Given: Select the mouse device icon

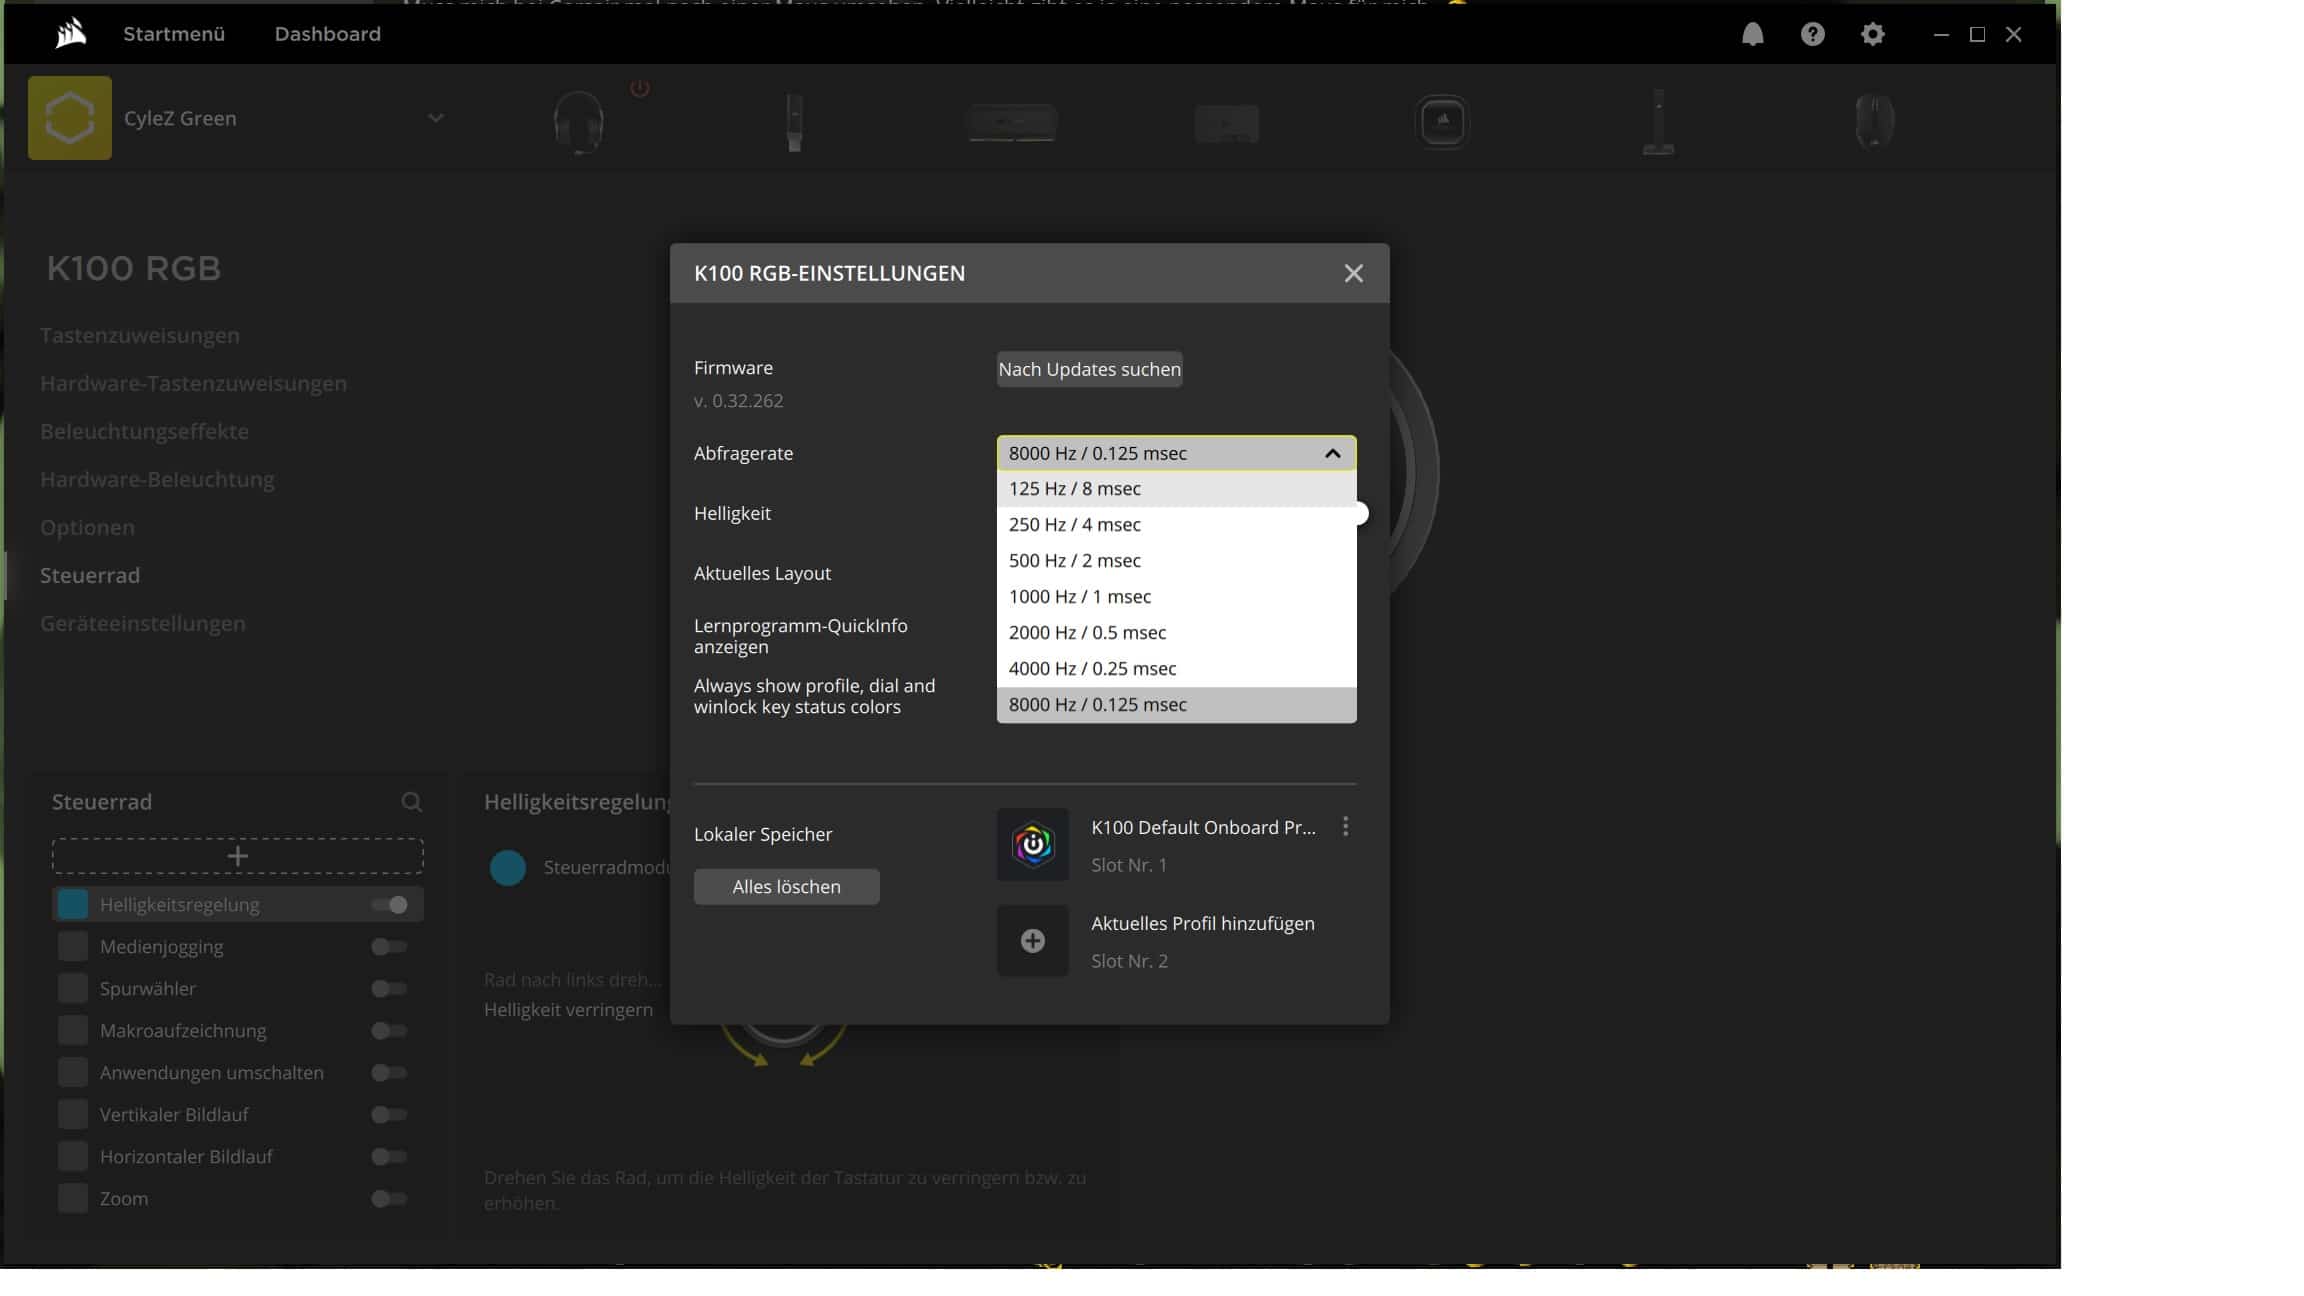Looking at the screenshot, I should pos(1874,121).
